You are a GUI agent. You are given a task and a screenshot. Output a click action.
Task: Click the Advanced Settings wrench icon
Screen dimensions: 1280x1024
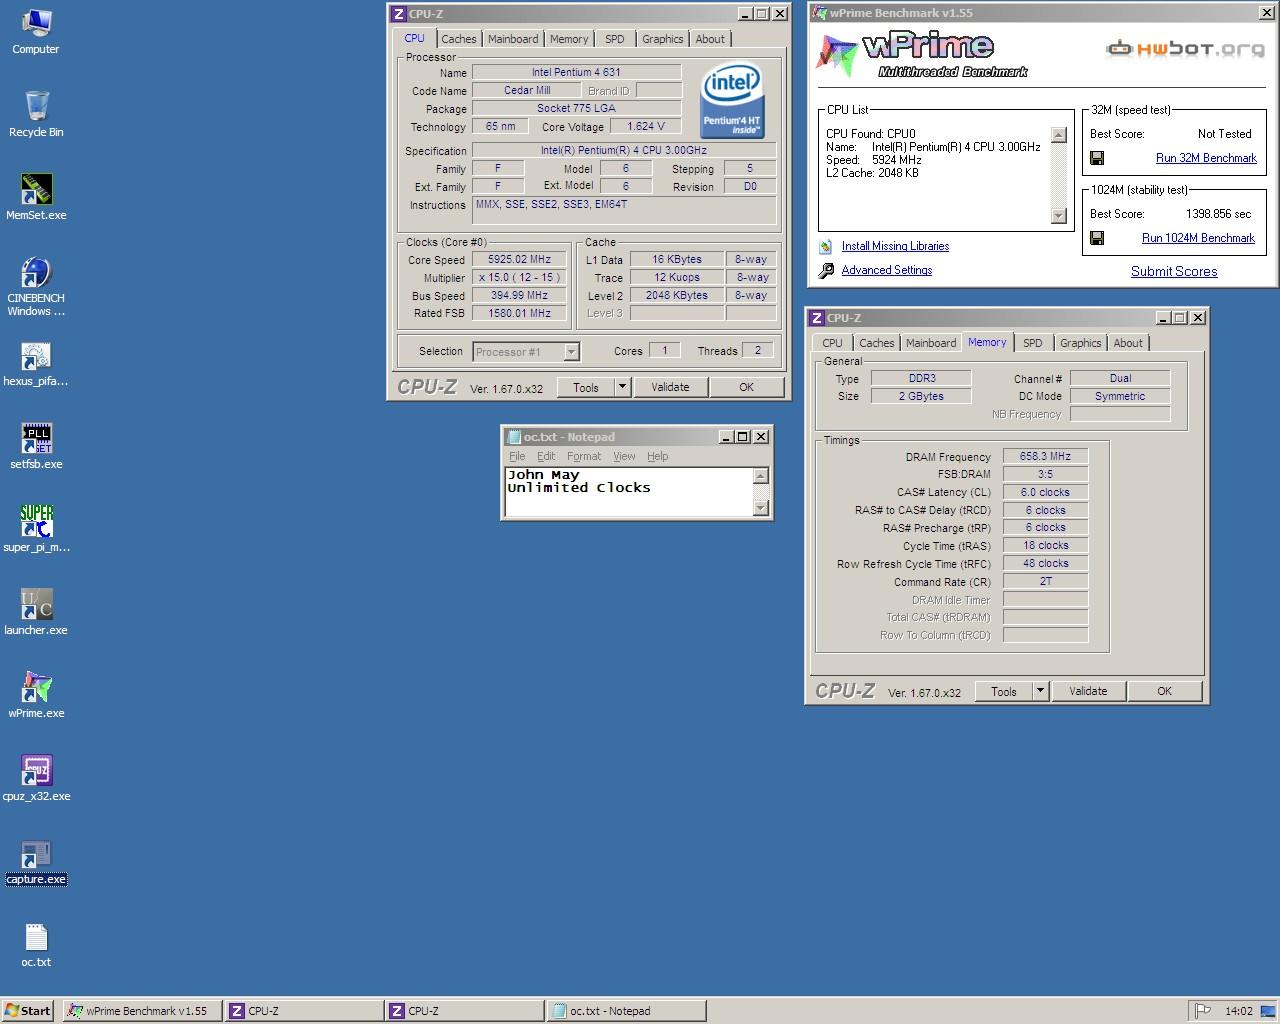tap(826, 270)
